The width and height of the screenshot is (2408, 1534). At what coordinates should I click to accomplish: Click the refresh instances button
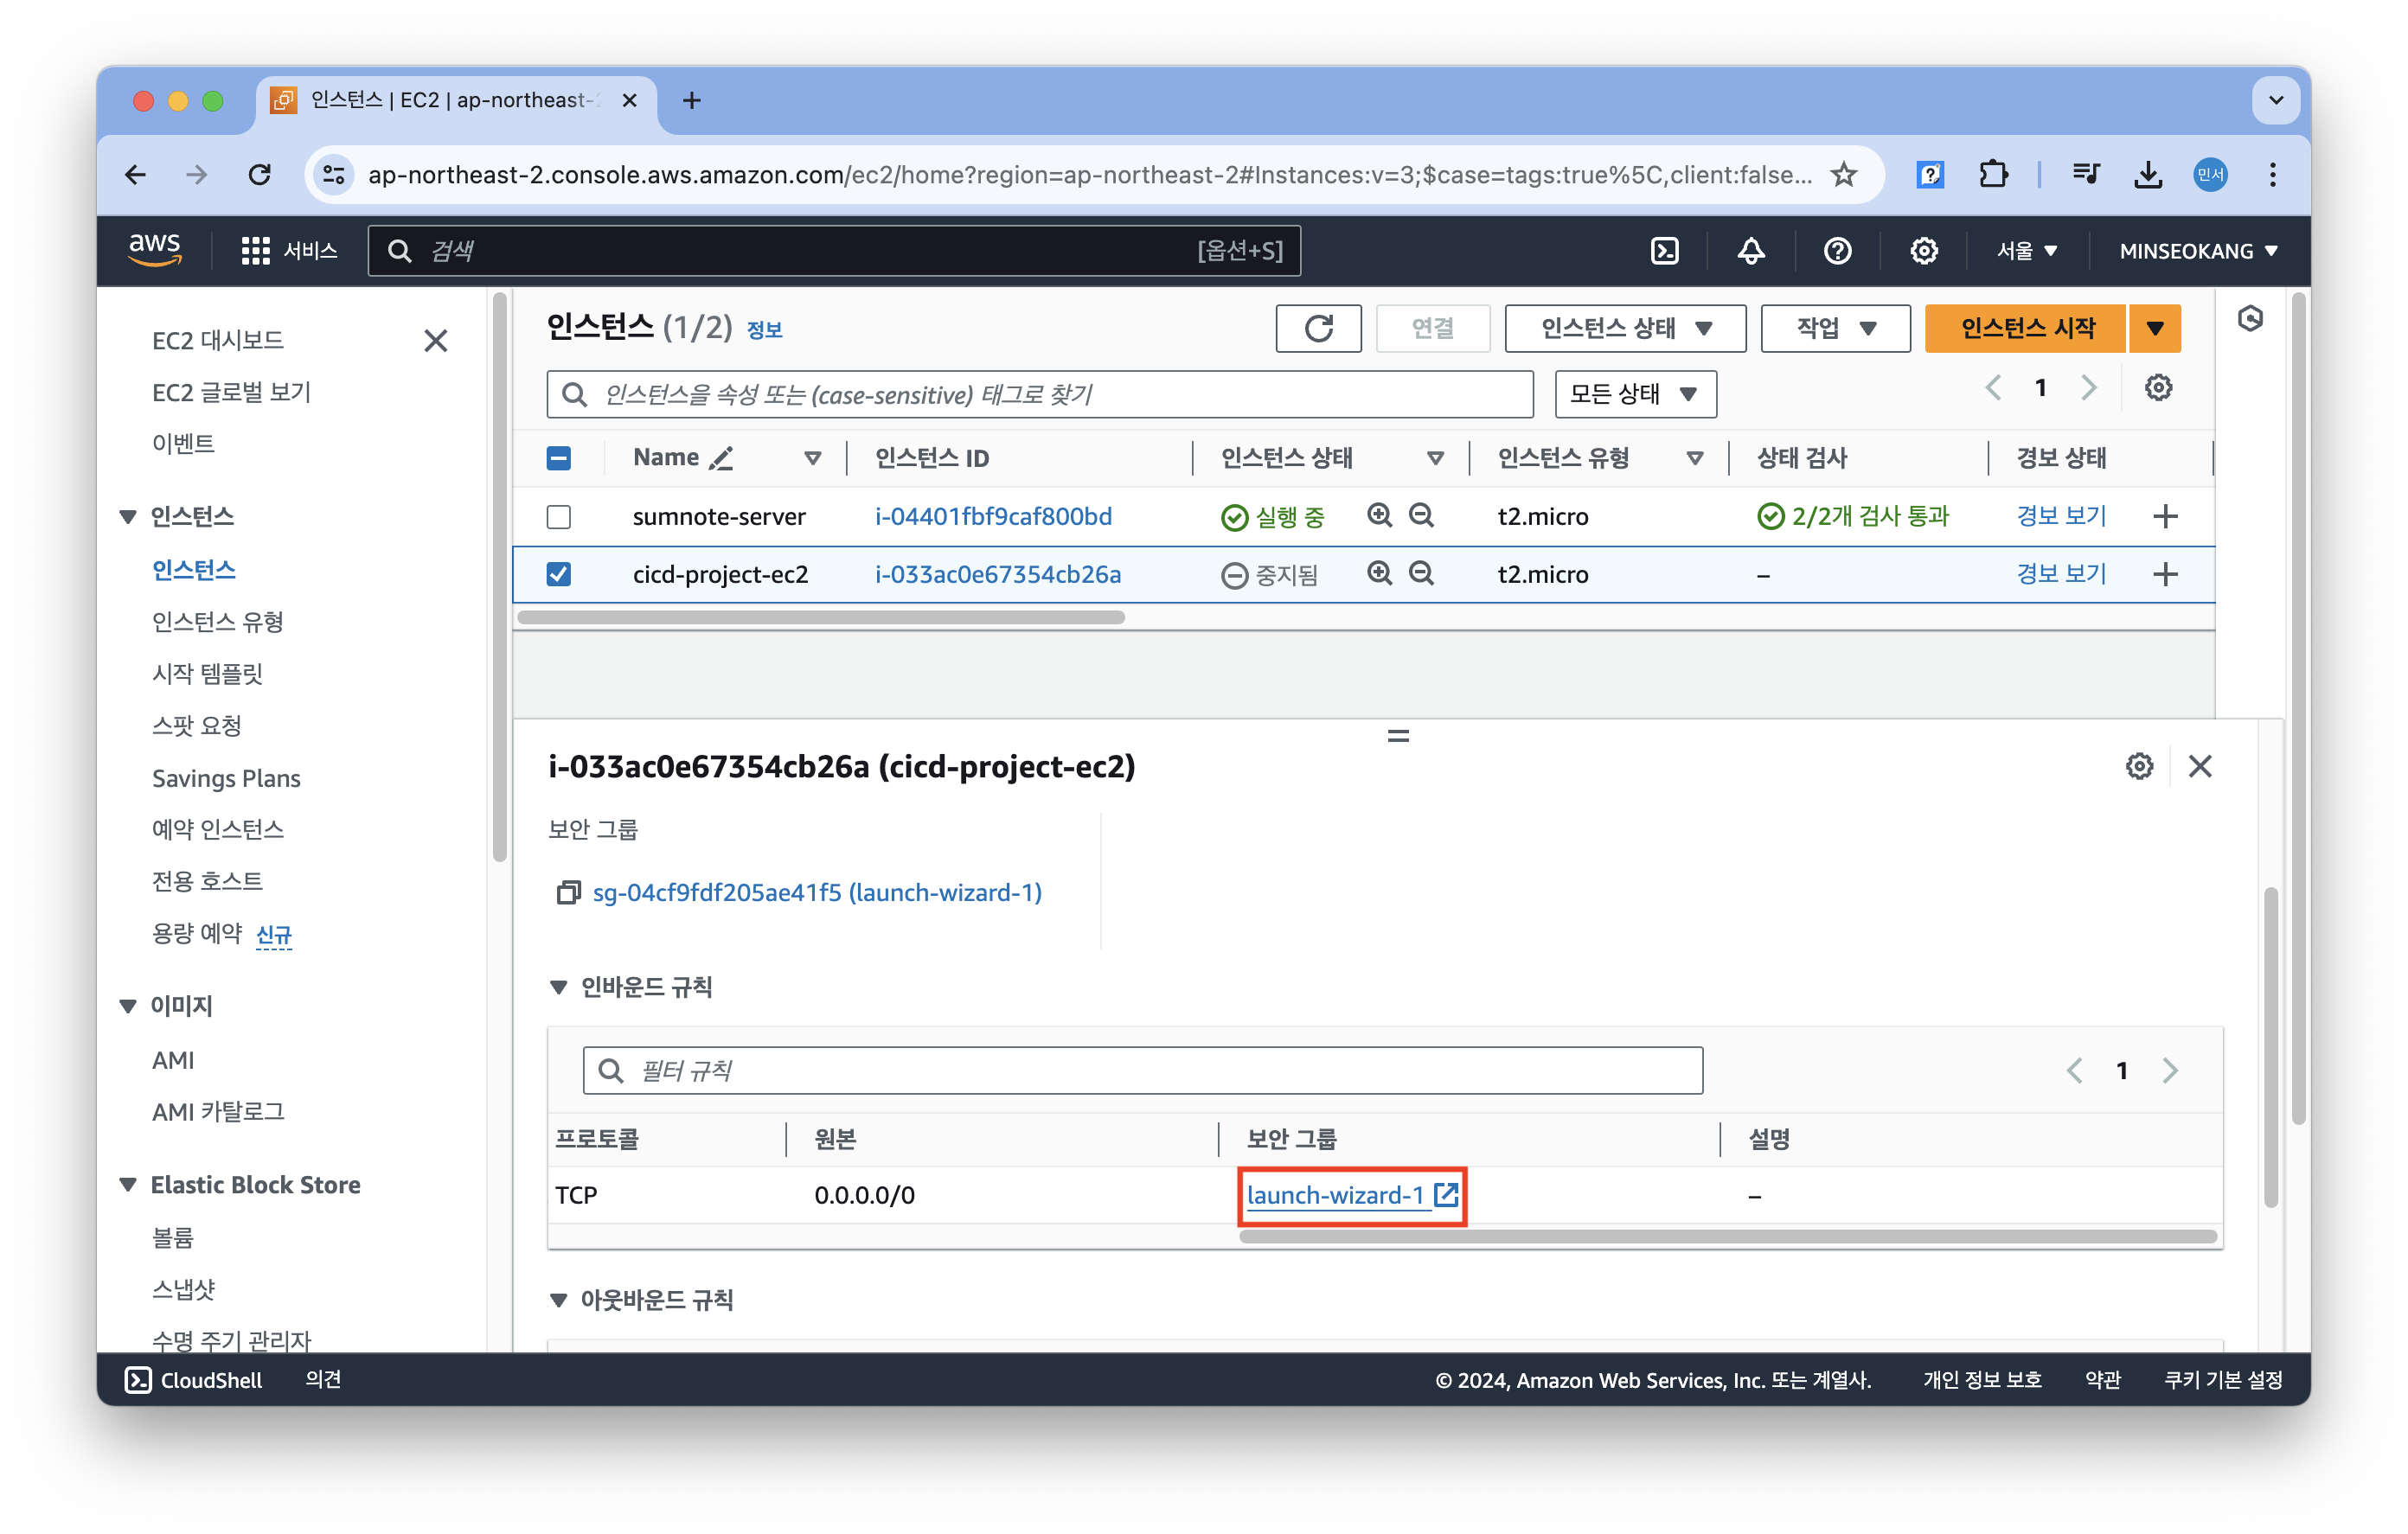(x=1318, y=328)
